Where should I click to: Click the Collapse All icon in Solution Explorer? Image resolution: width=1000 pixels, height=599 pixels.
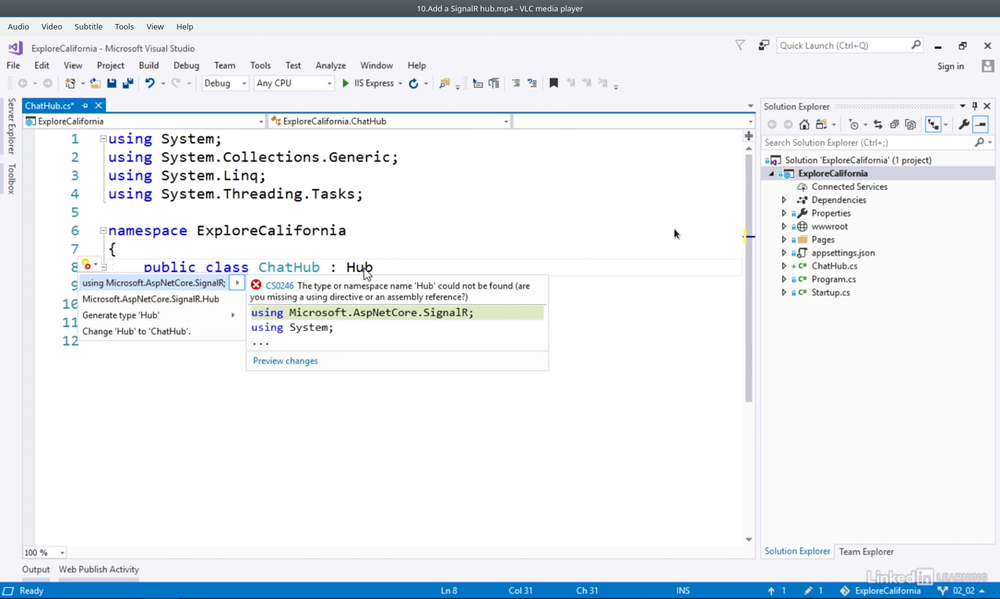point(894,125)
